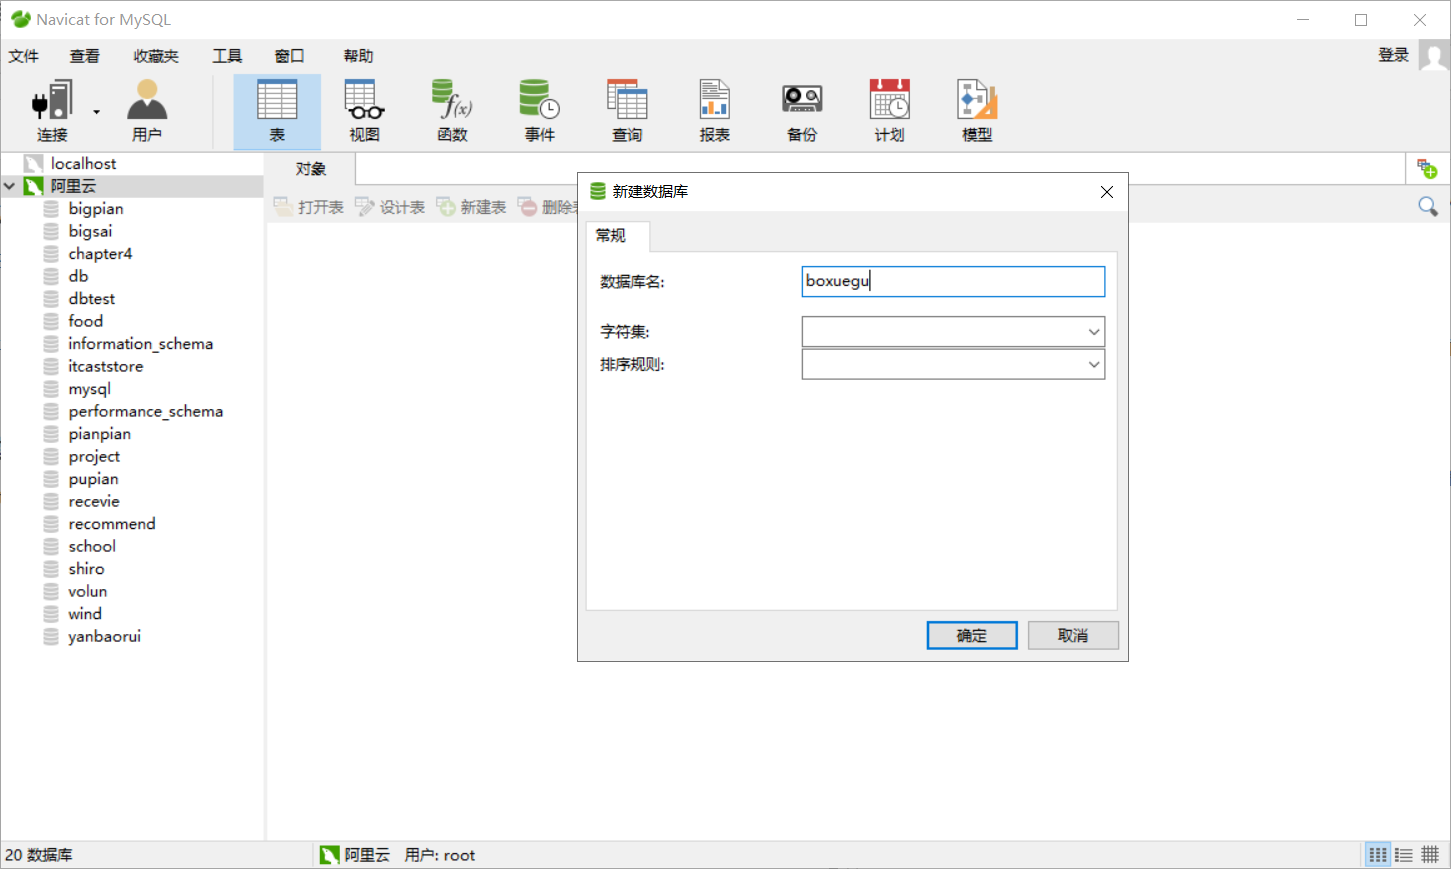Open the 查看 menu
Screen dimensions: 1451x869
click(85, 56)
